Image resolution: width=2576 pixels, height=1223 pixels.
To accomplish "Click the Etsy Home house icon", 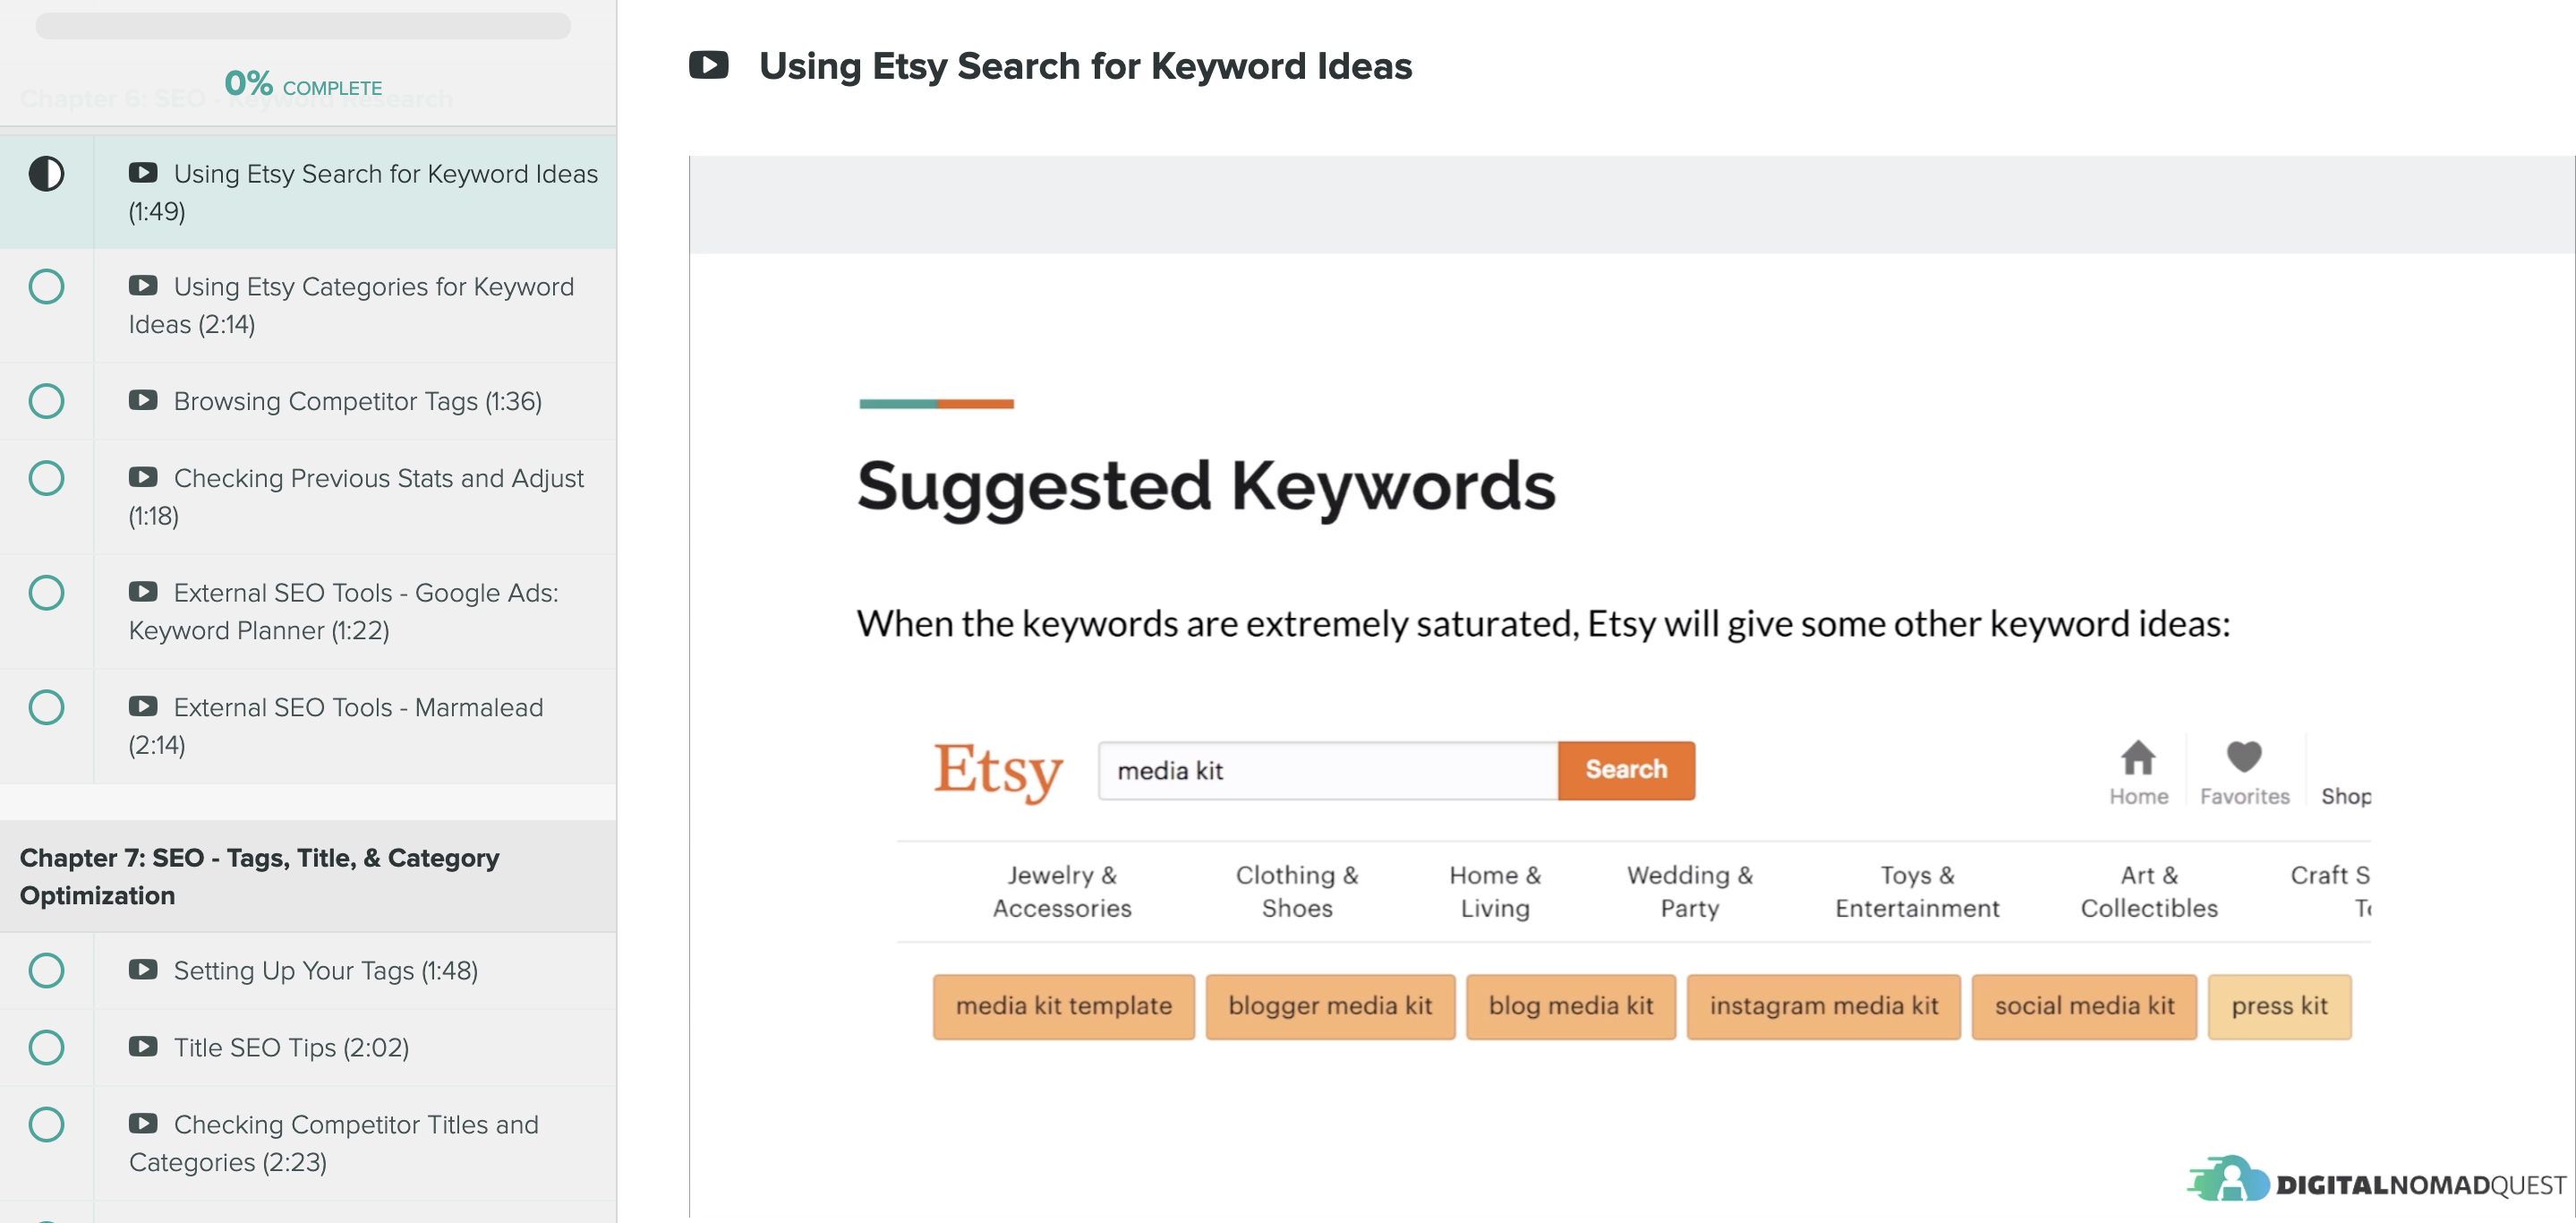I will (x=2138, y=757).
